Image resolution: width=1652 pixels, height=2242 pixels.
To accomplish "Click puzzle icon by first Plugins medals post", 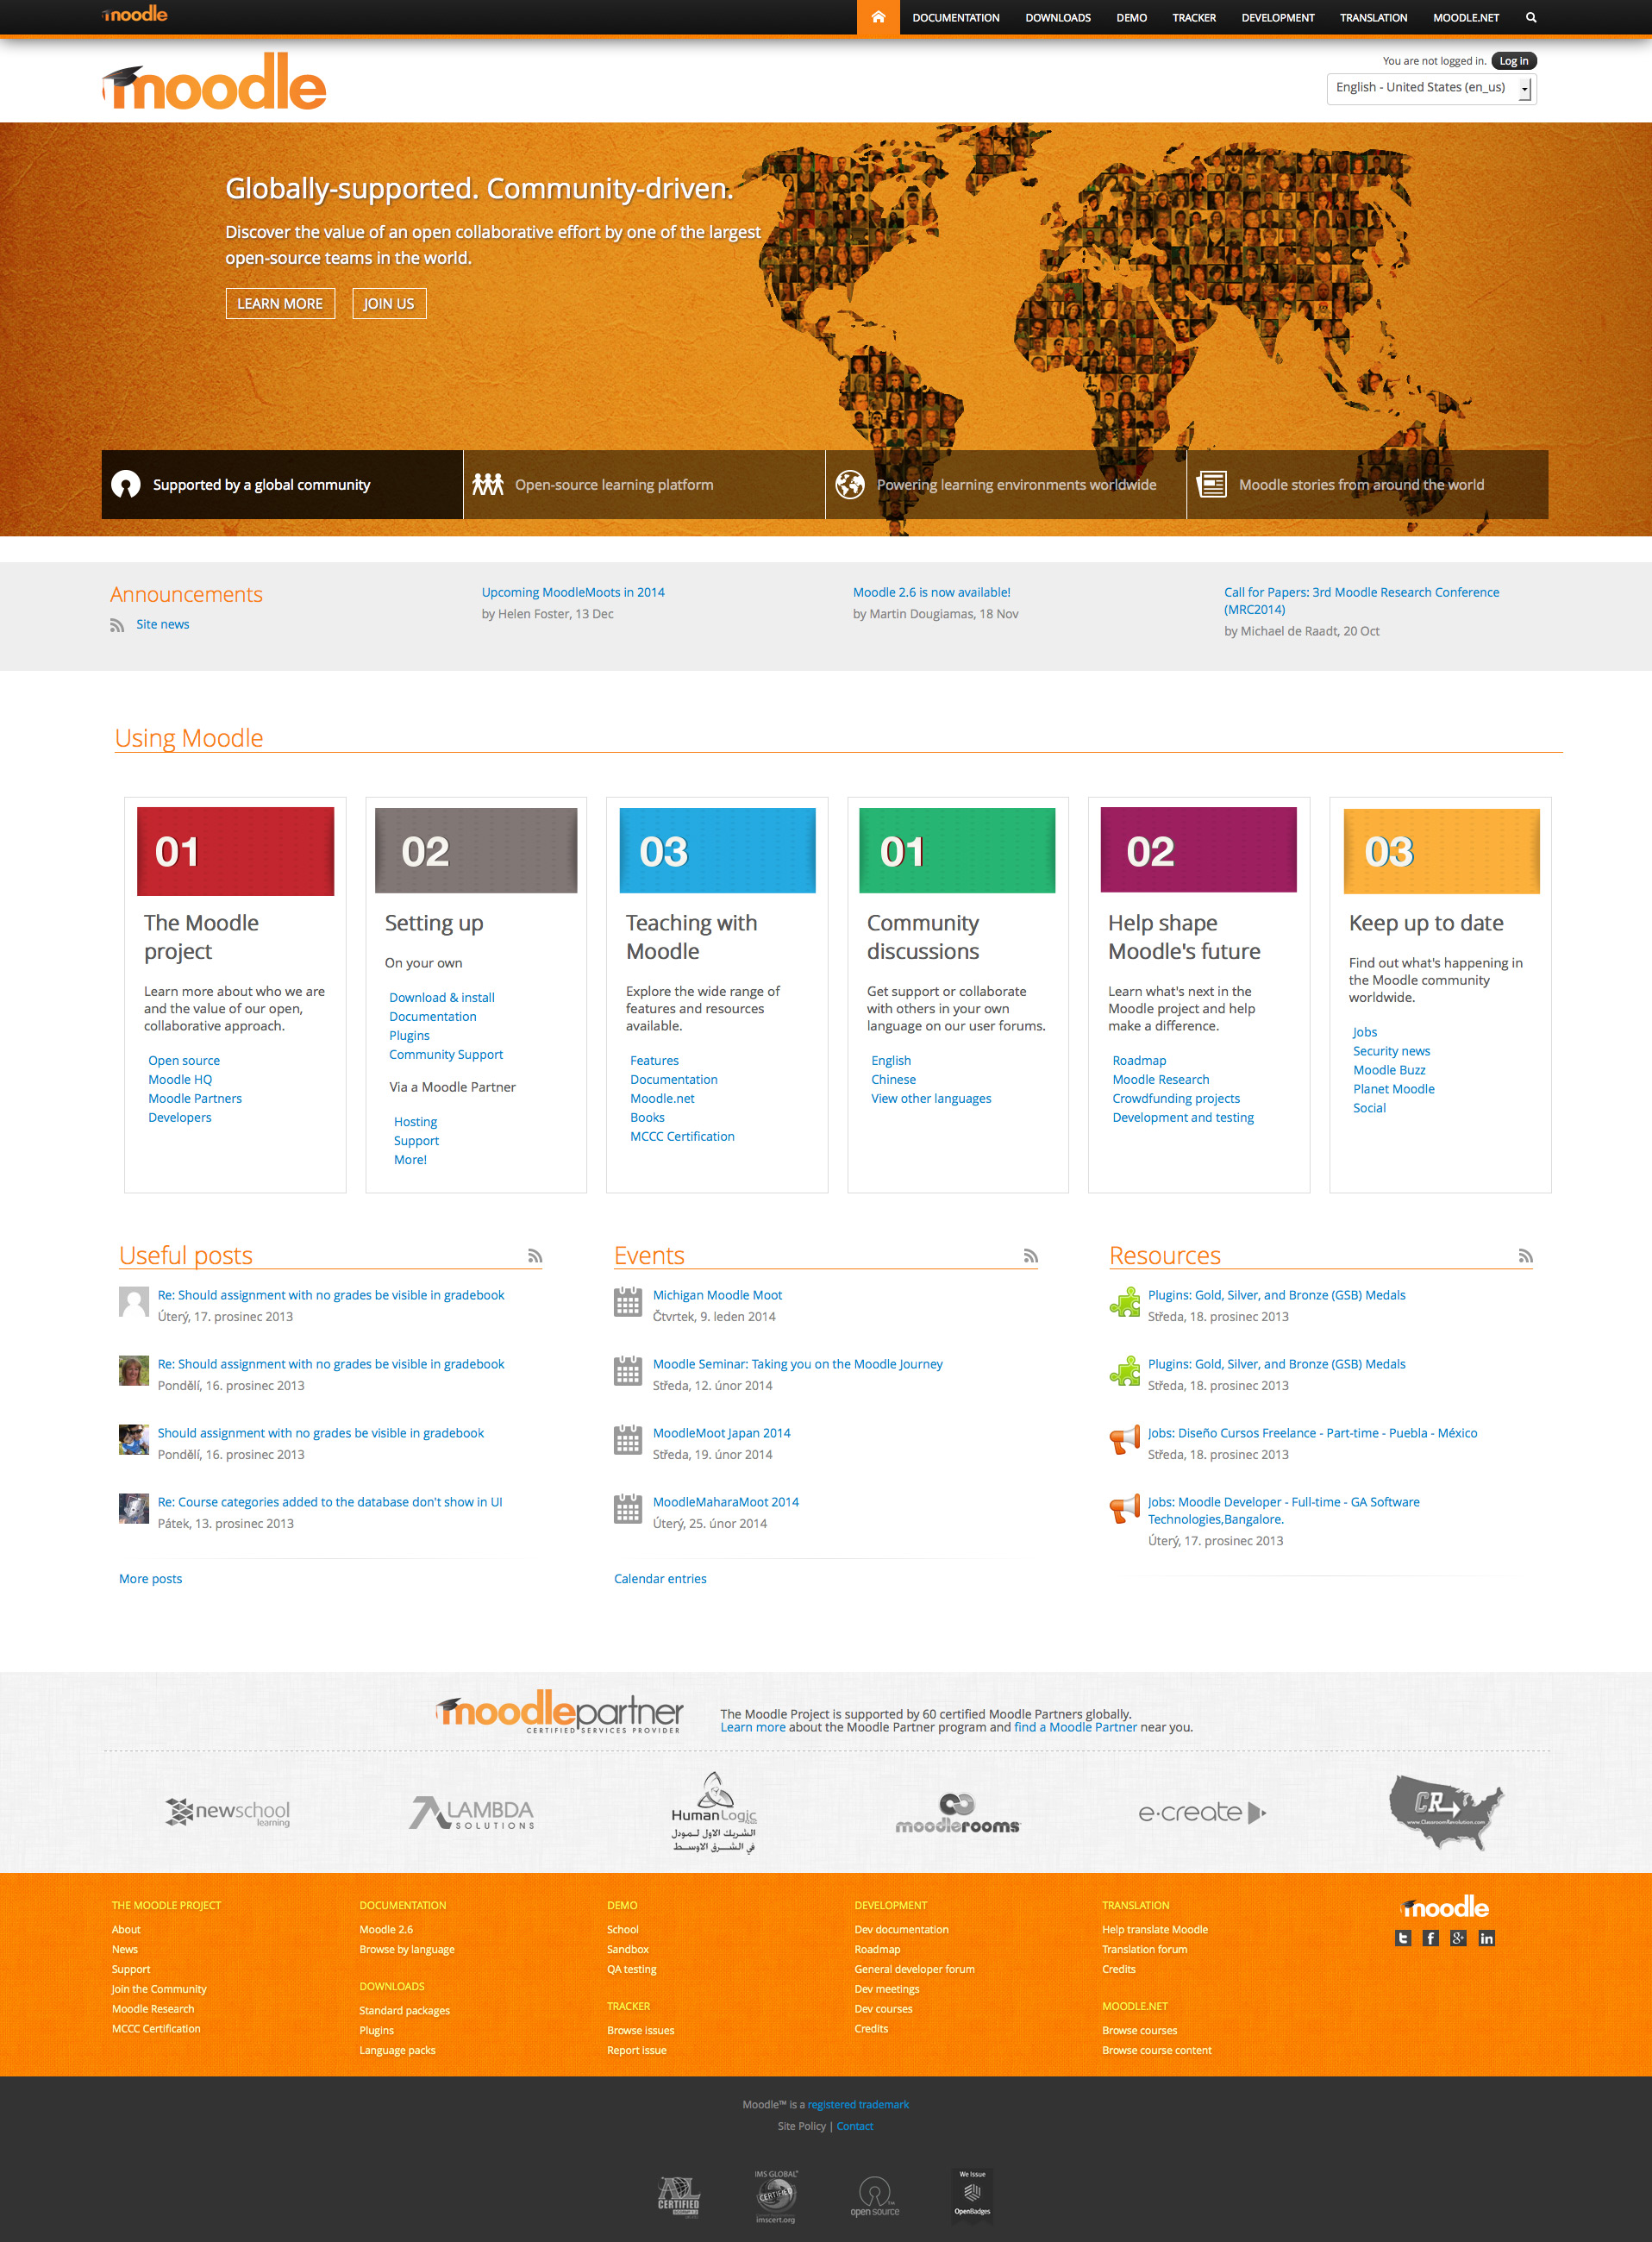I will [x=1124, y=1302].
